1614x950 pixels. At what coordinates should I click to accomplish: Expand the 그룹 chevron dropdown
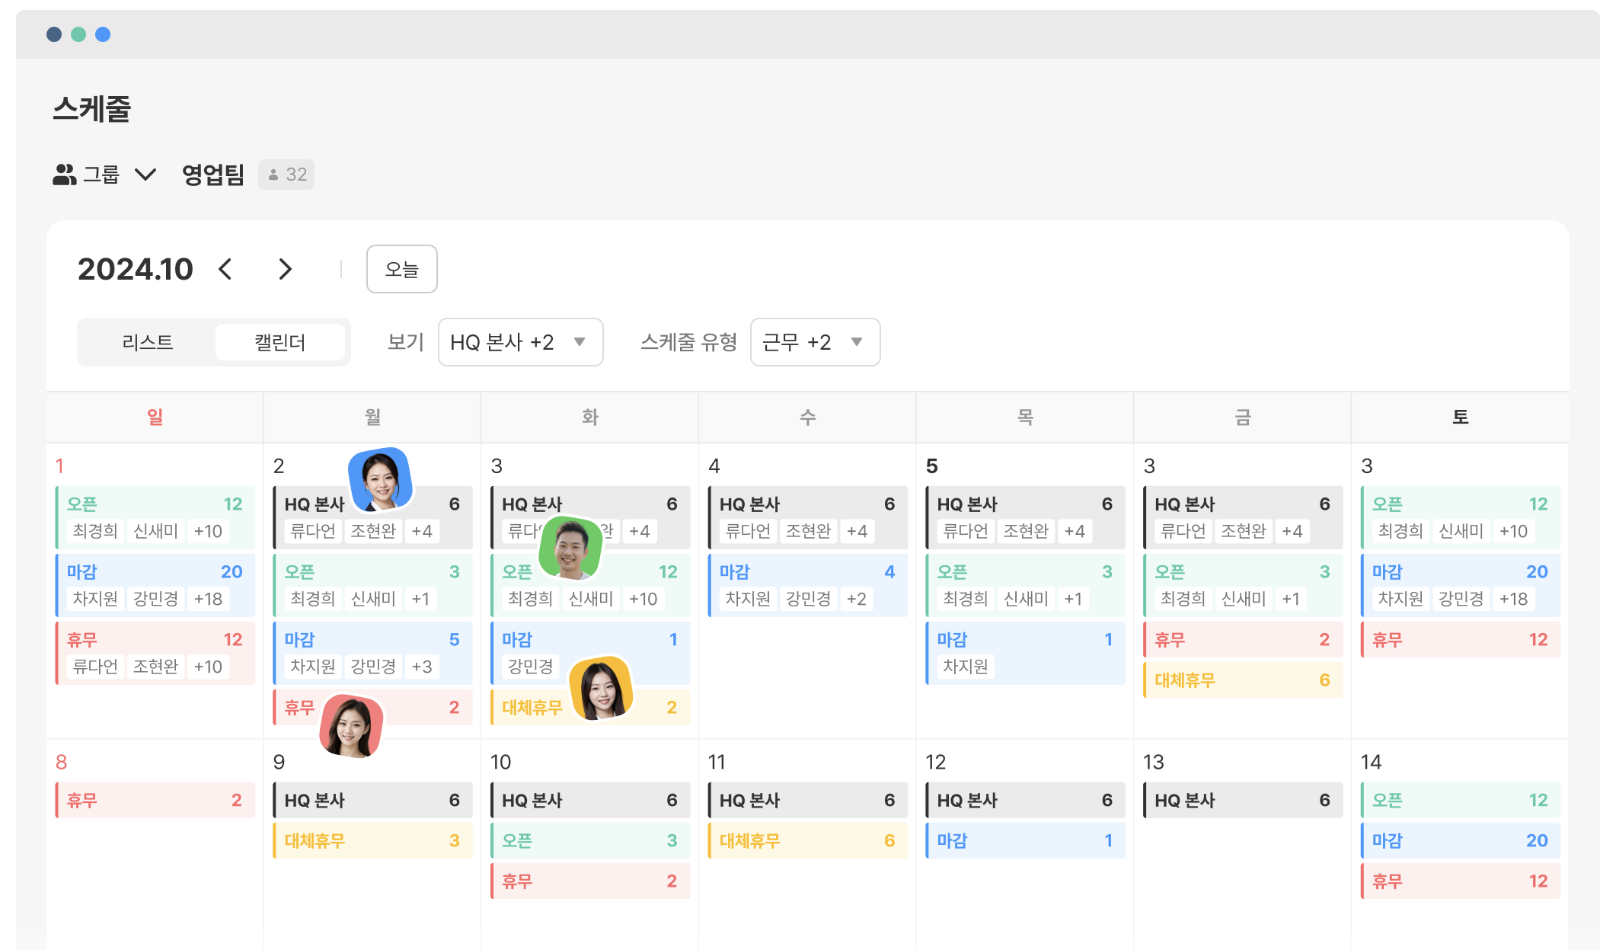[146, 175]
